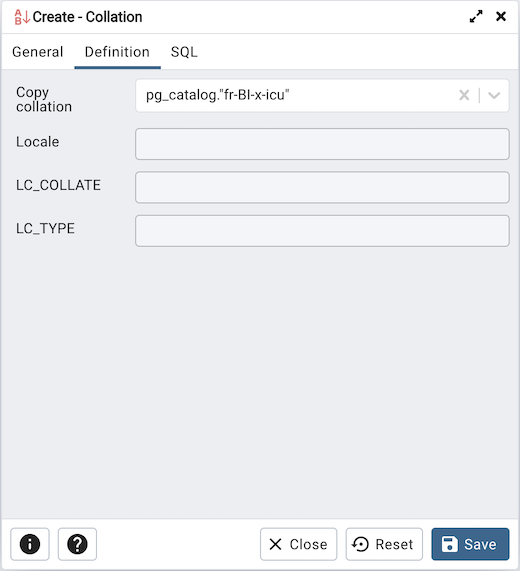Focus the LC_COLLATE input field
Viewport: 520px width, 571px height.
322,187
